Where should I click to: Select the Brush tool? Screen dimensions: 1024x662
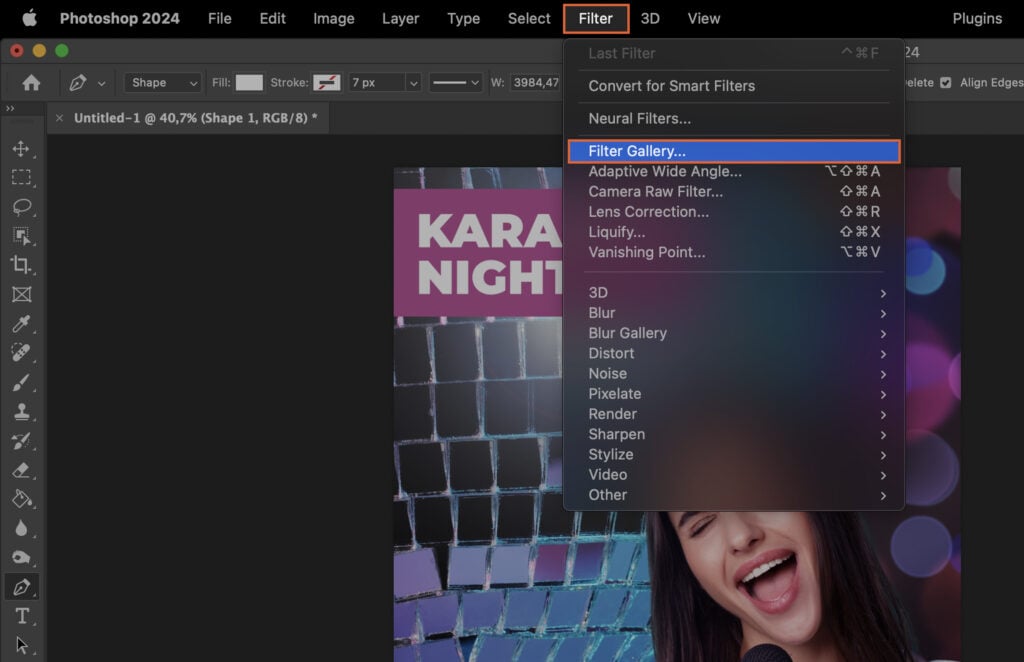[x=23, y=383]
